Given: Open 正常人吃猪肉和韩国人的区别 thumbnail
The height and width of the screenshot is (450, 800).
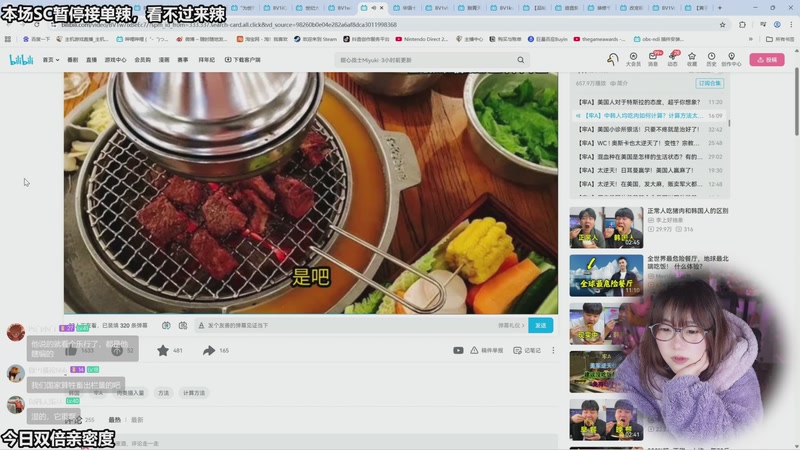Looking at the screenshot, I should (607, 227).
